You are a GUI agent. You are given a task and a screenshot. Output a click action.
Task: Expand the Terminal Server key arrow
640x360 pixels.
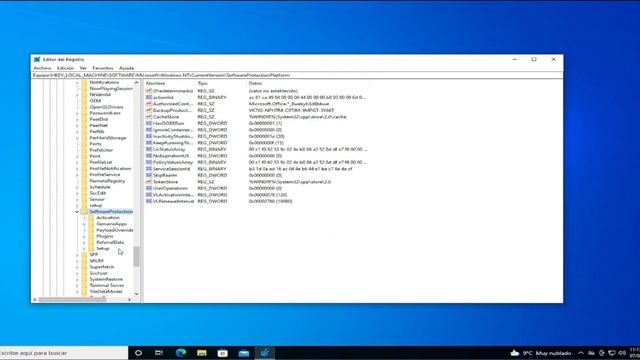click(x=77, y=285)
